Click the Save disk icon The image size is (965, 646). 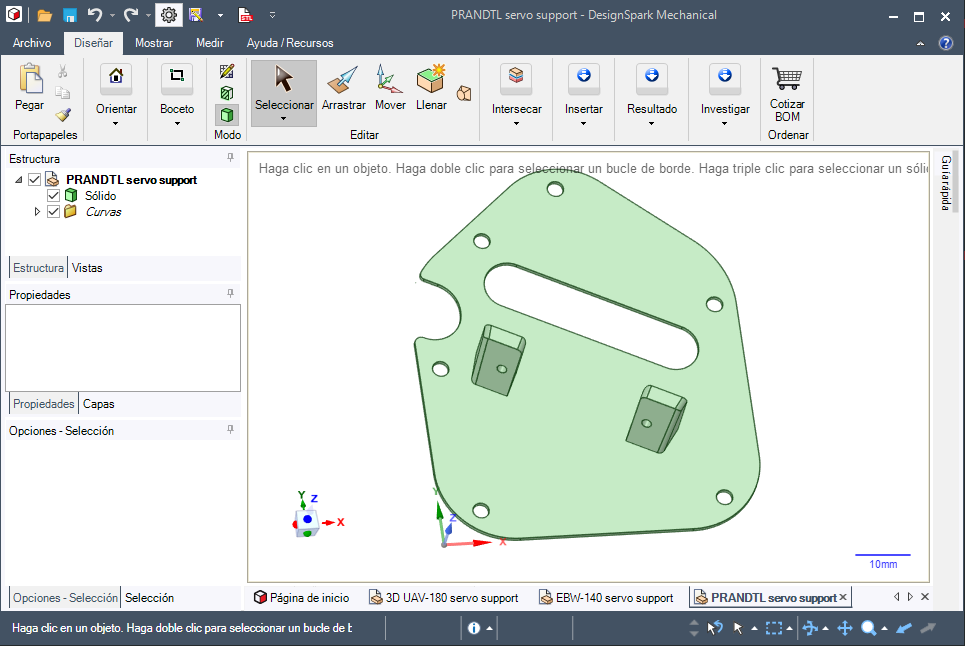pos(70,15)
